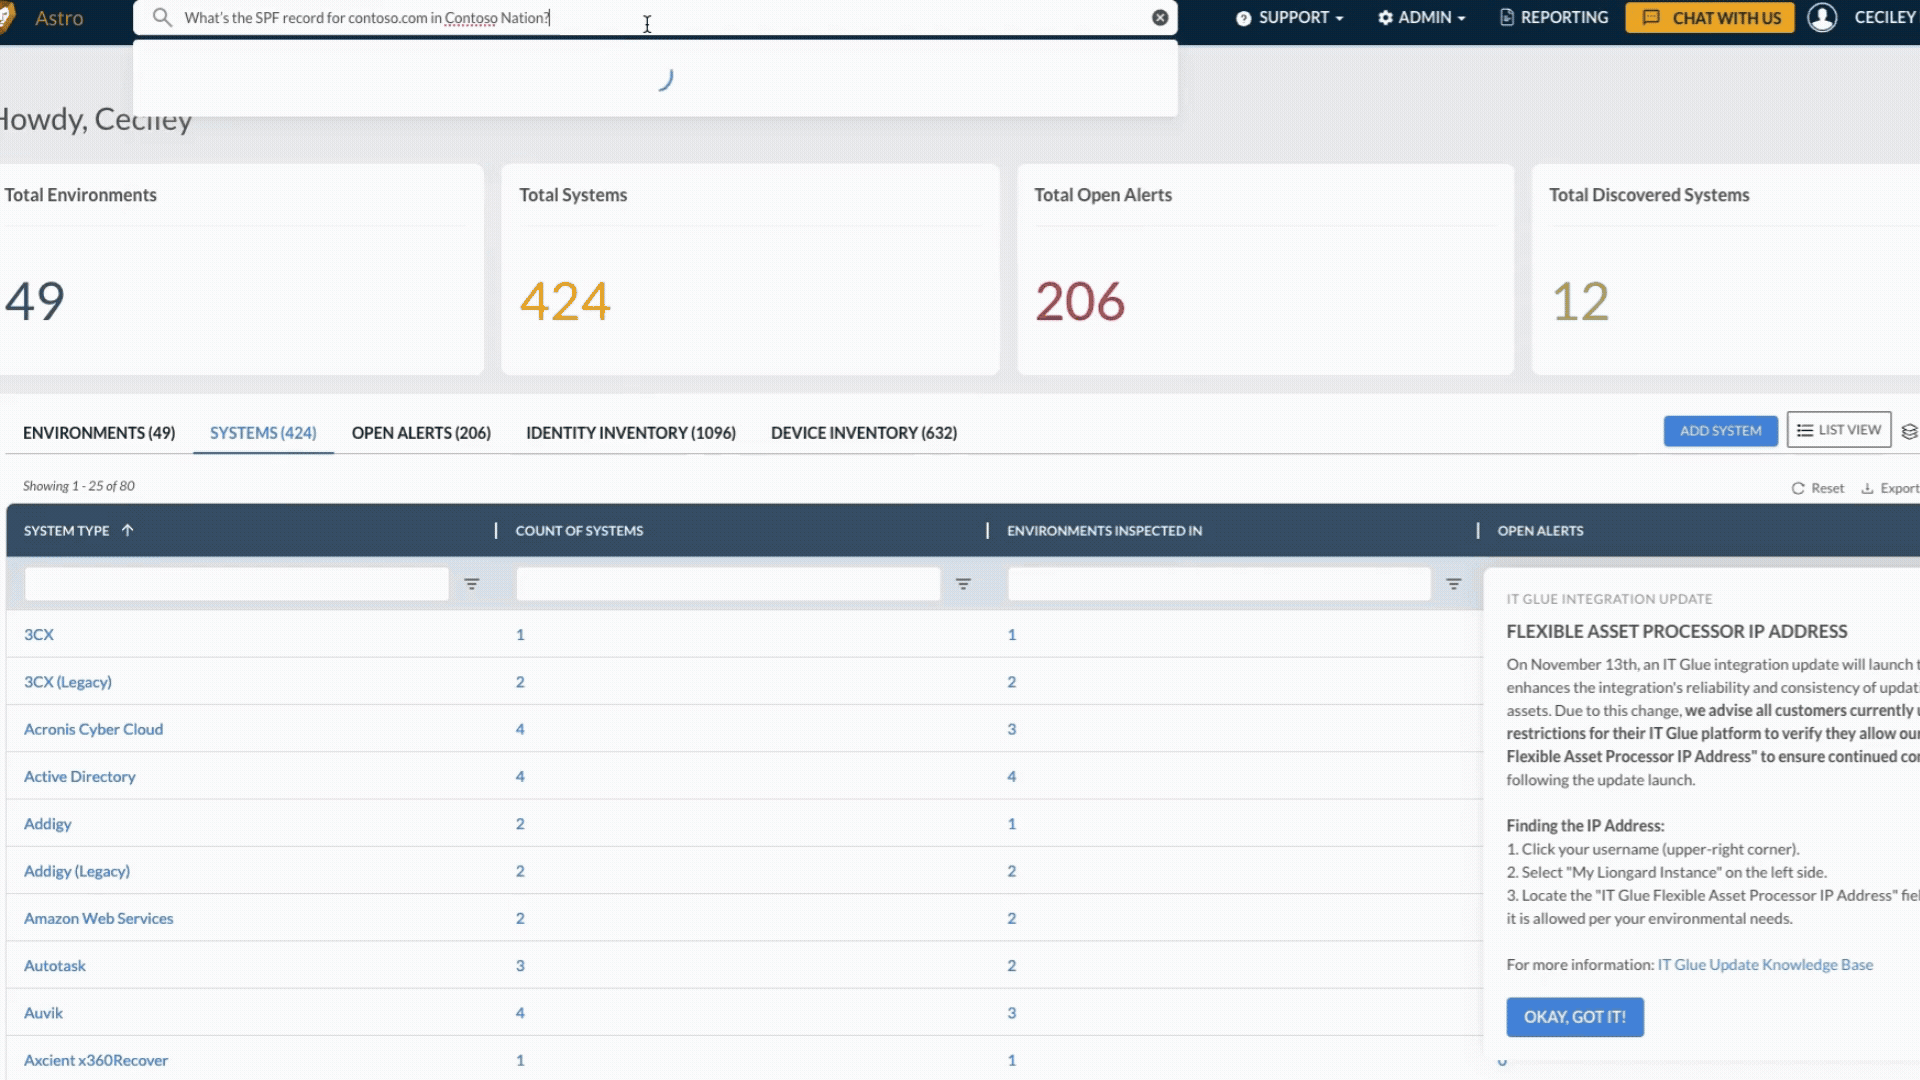The width and height of the screenshot is (1920, 1080).
Task: Open the Environments Inspected In filter icon
Action: point(1454,584)
